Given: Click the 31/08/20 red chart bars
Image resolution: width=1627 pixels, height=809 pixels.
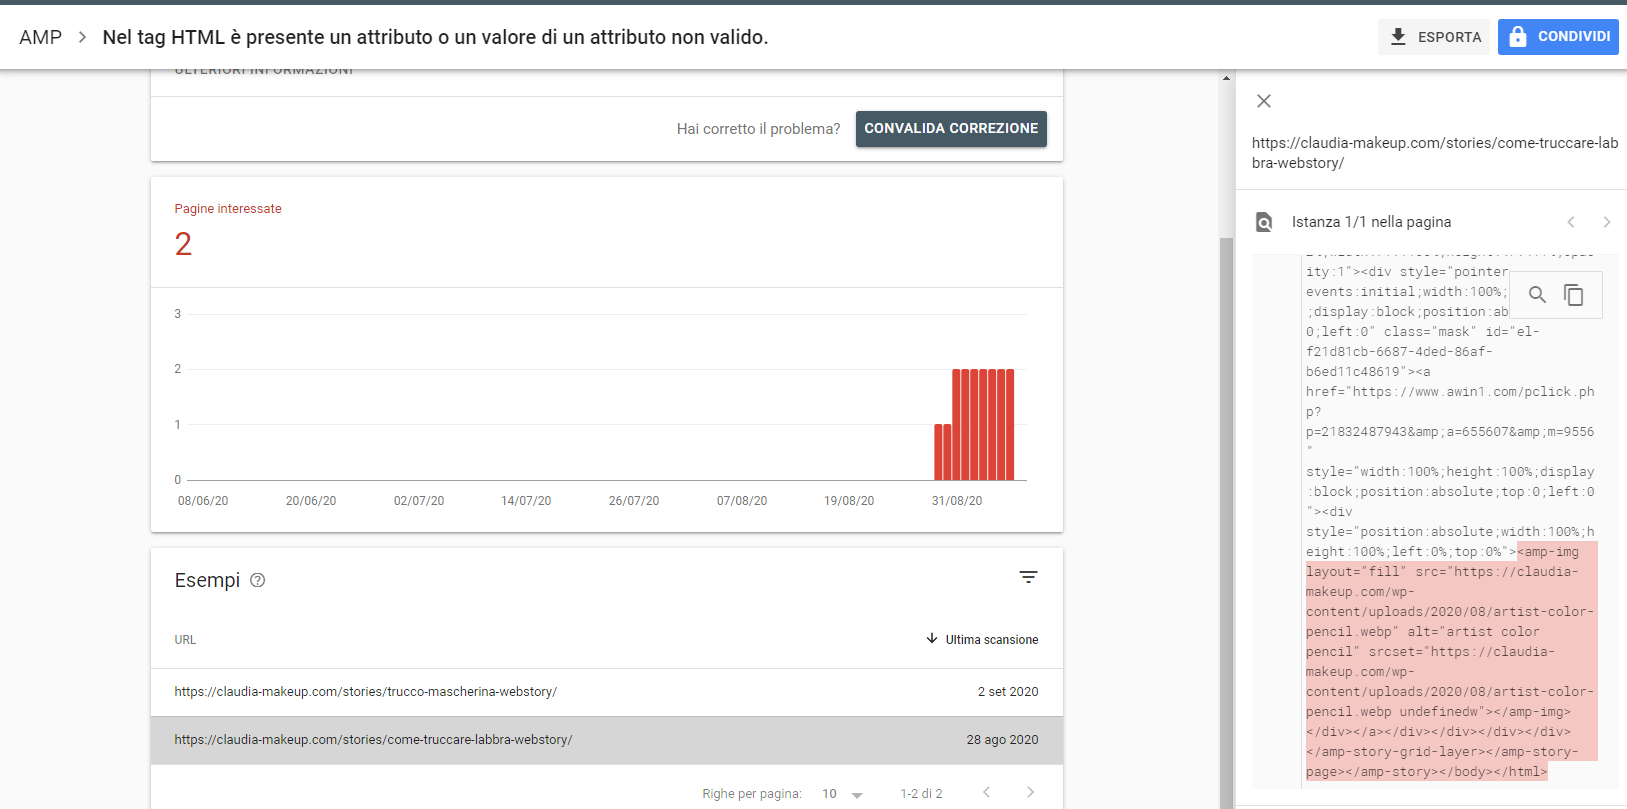Looking at the screenshot, I should [974, 425].
